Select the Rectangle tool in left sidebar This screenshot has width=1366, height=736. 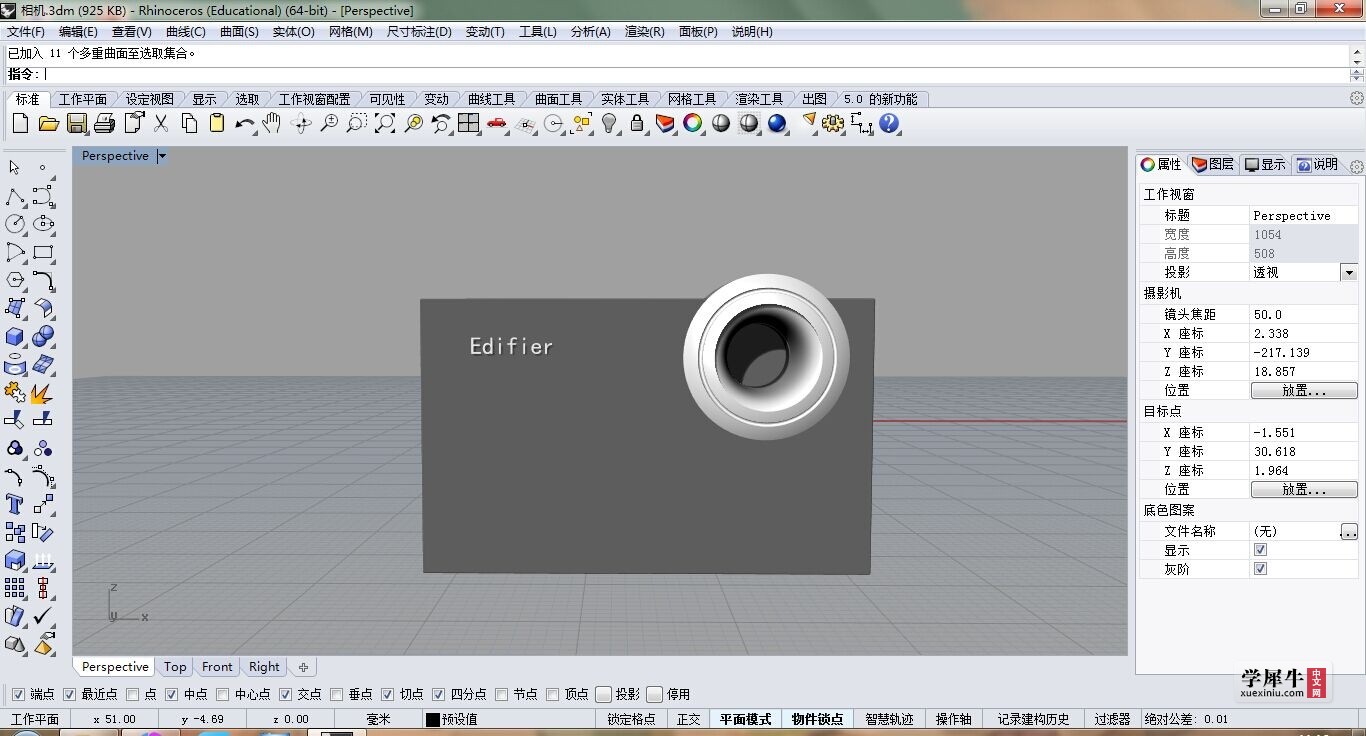[43, 252]
